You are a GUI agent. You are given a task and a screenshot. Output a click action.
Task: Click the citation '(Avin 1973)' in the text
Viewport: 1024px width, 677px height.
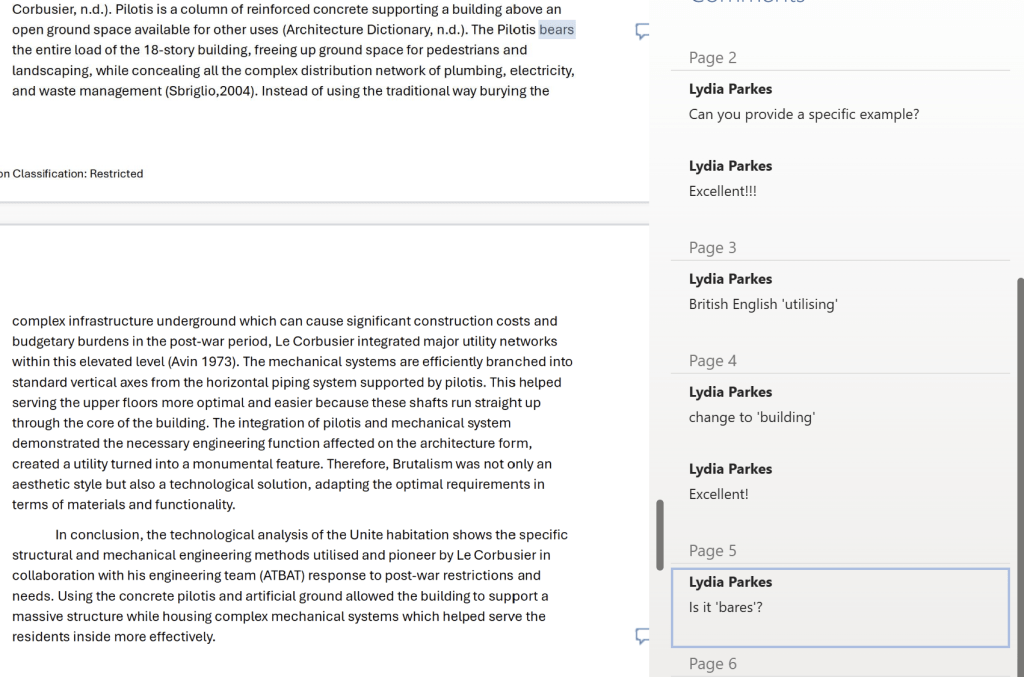203,362
